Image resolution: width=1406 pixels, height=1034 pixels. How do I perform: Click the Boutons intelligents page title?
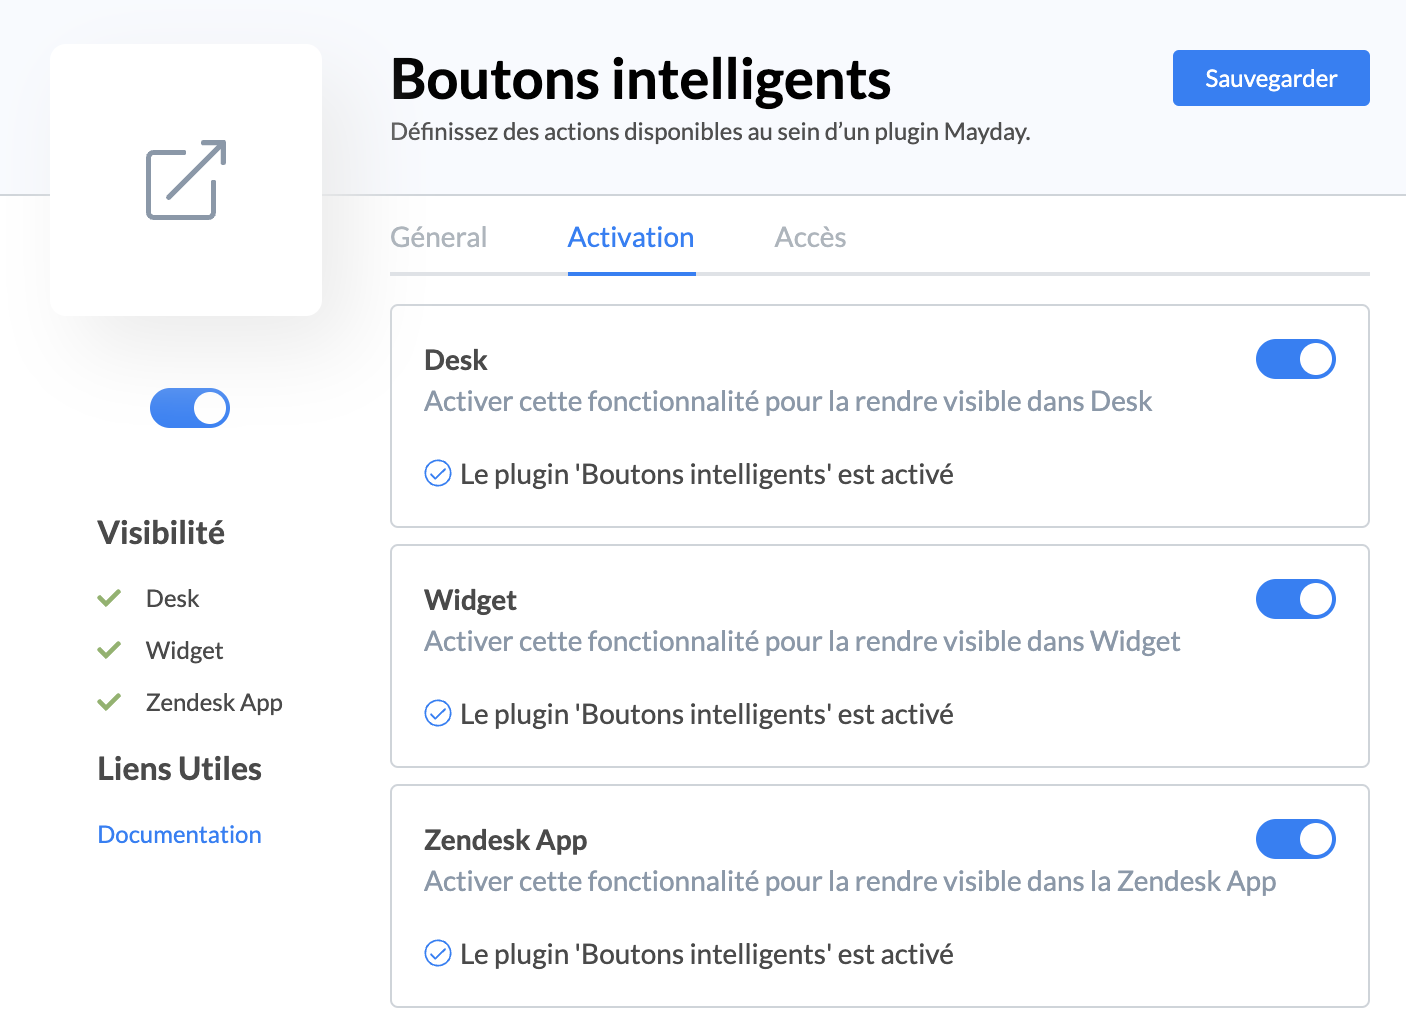[x=640, y=79]
